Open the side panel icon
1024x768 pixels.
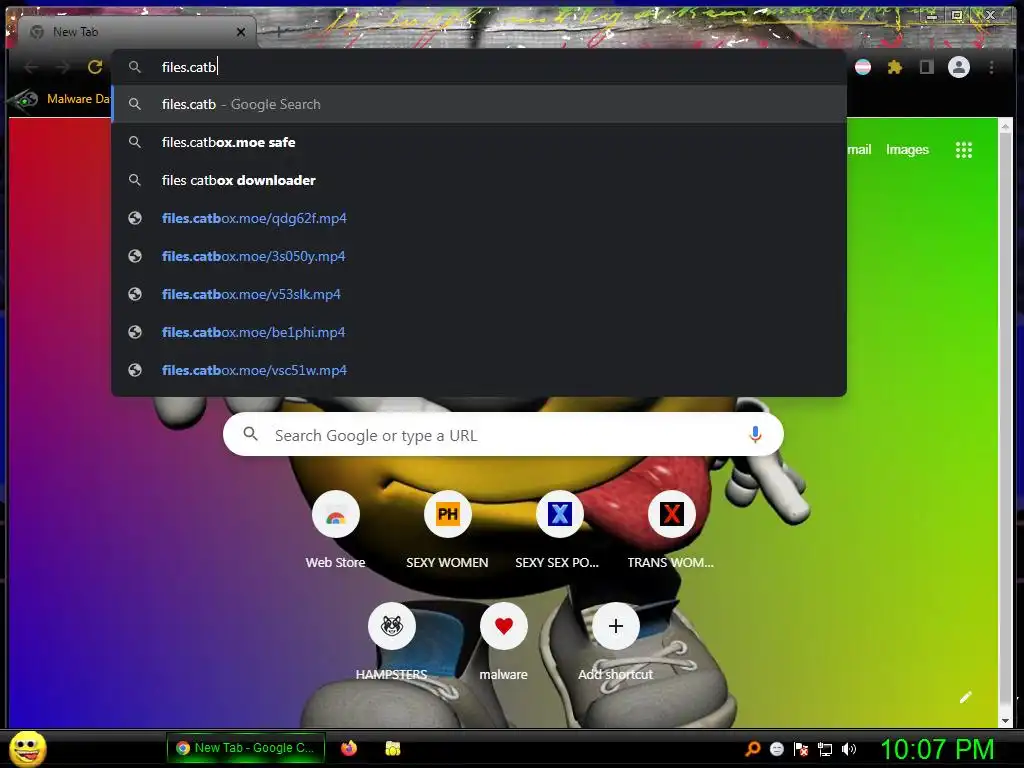point(927,67)
